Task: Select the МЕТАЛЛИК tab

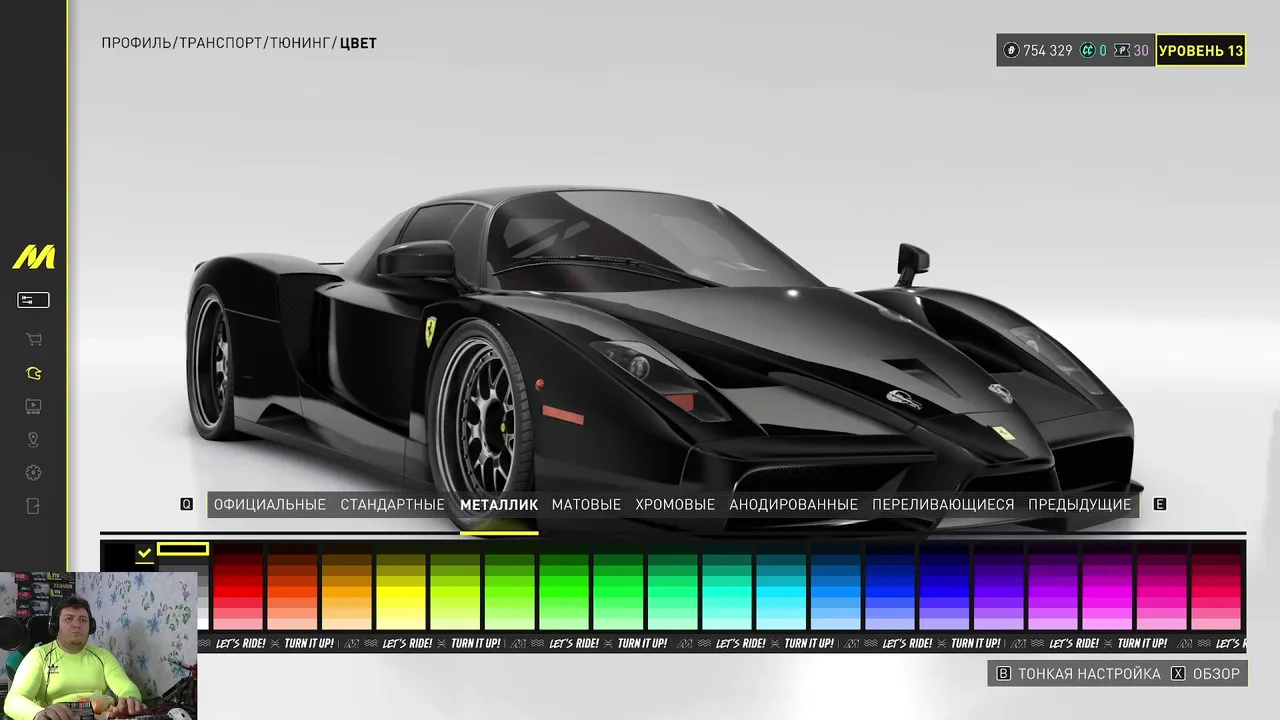Action: click(499, 505)
